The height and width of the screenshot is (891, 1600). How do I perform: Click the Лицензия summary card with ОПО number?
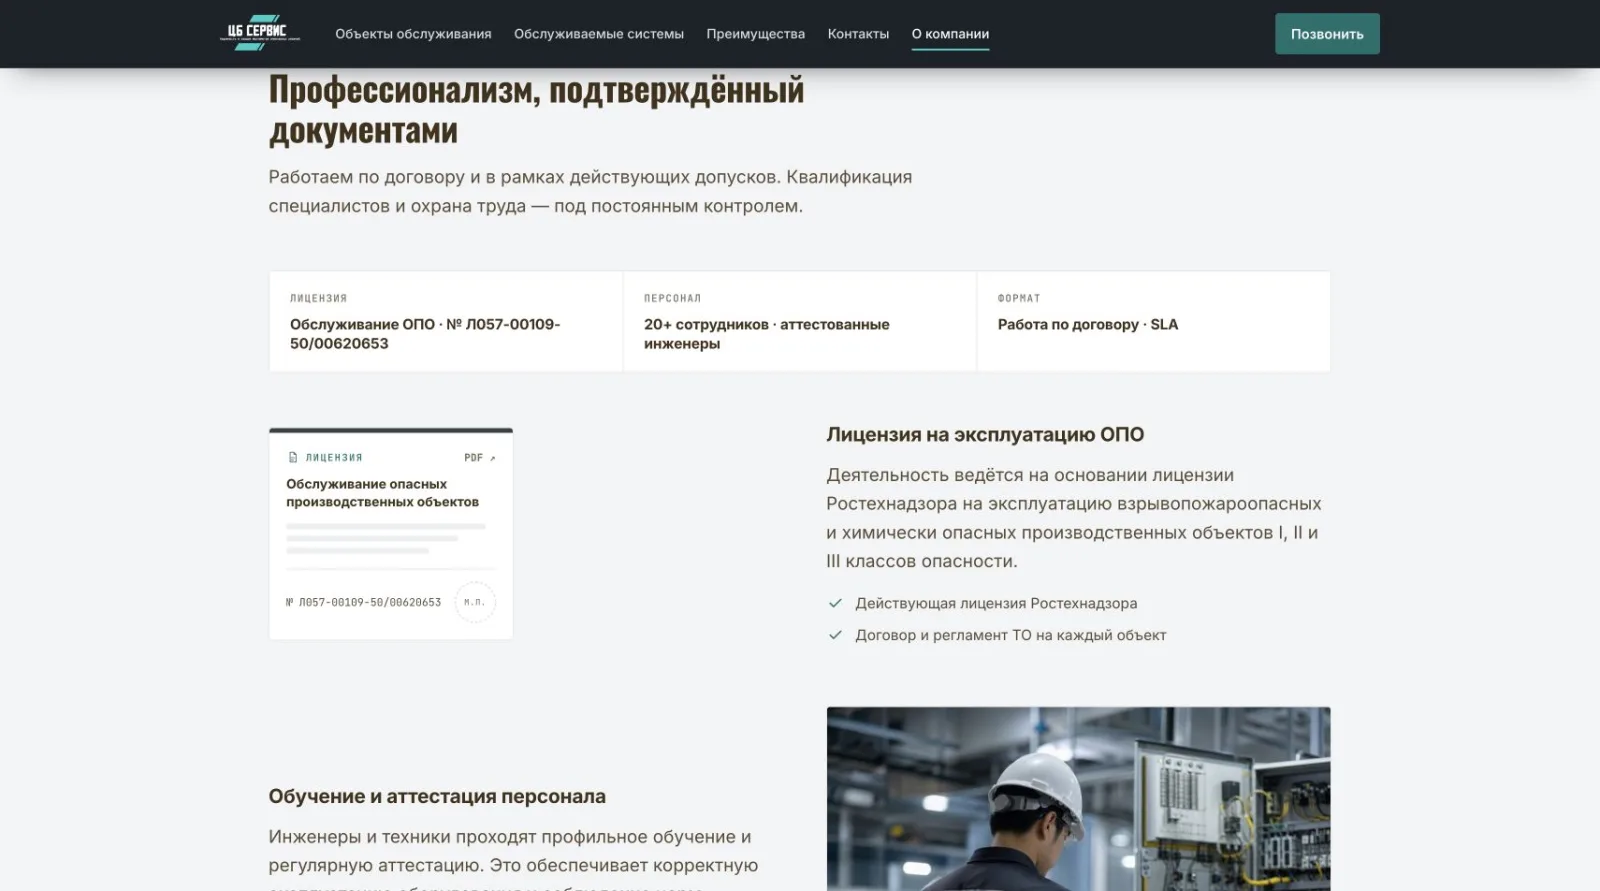(x=446, y=321)
